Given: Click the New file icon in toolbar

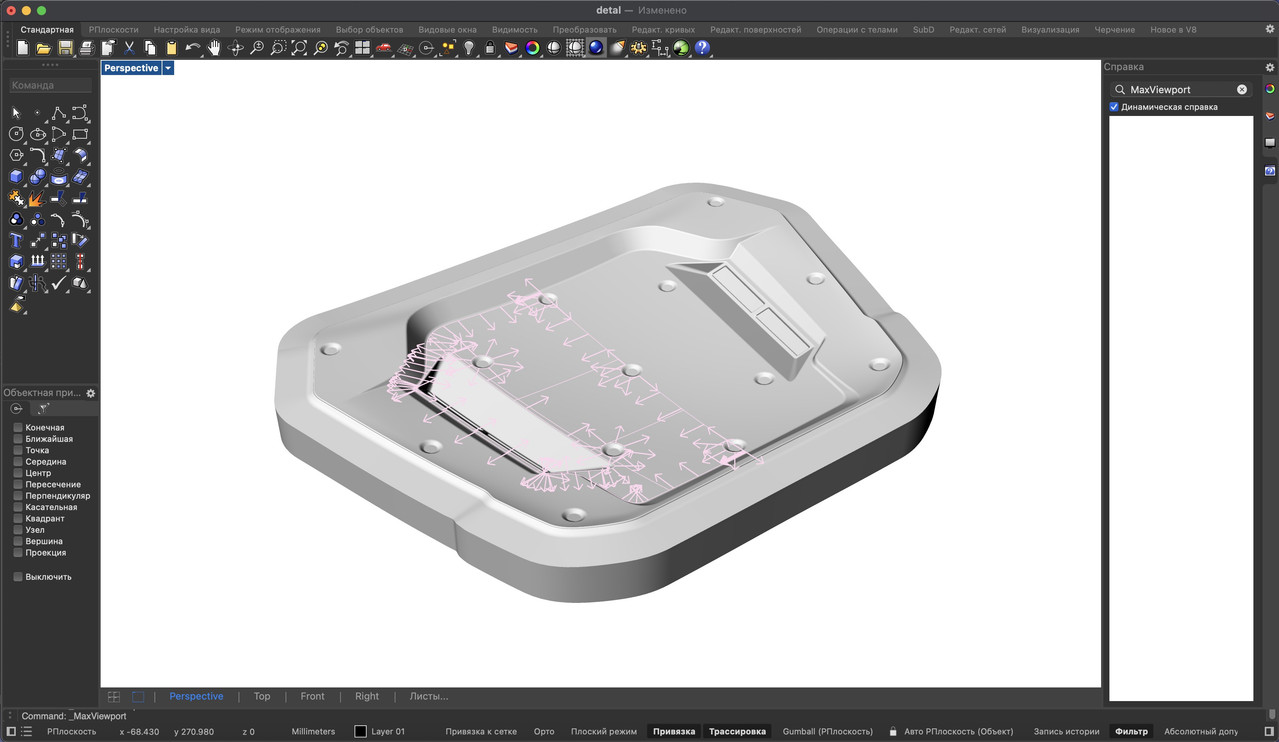Looking at the screenshot, I should (24, 48).
